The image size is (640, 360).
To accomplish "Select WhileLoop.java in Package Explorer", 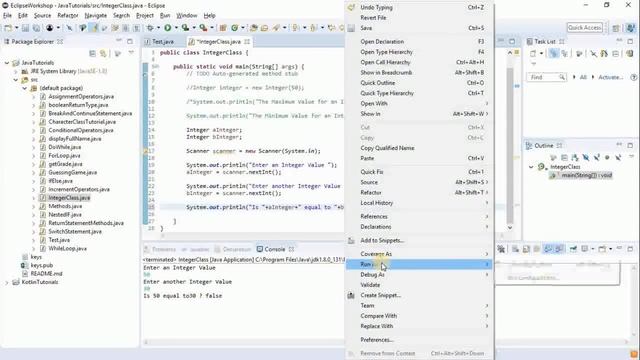I will pyautogui.click(x=67, y=249).
